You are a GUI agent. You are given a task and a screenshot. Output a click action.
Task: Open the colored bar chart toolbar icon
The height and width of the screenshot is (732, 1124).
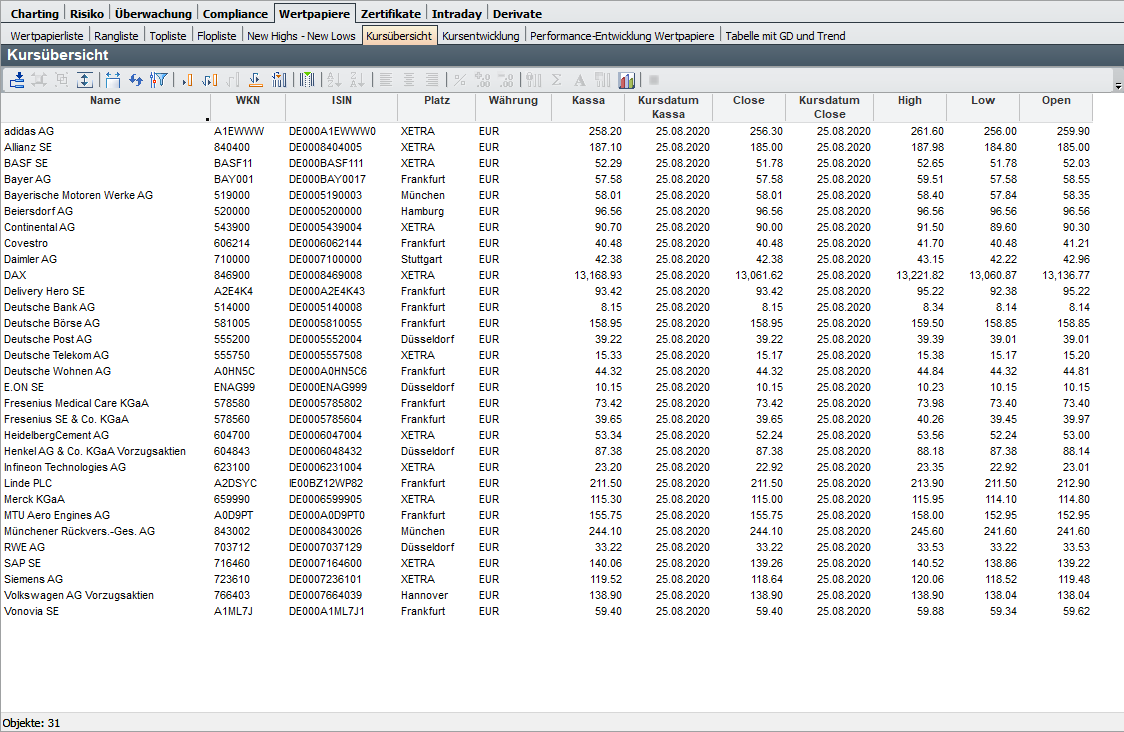[627, 80]
